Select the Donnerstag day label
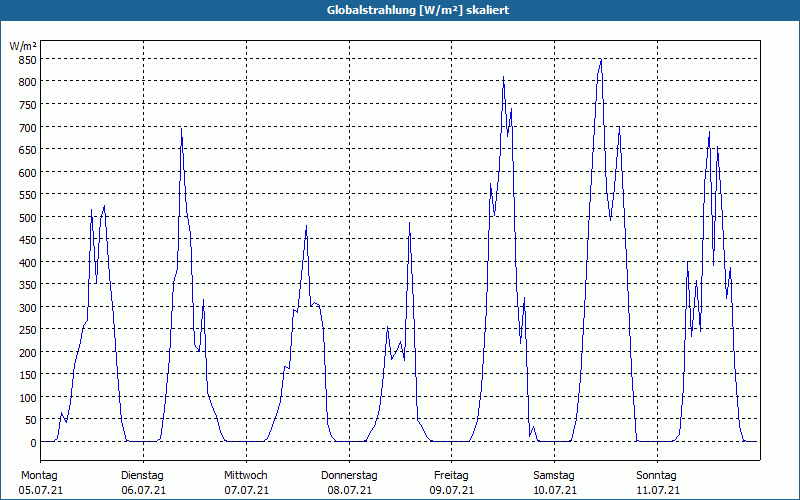 coord(349,475)
